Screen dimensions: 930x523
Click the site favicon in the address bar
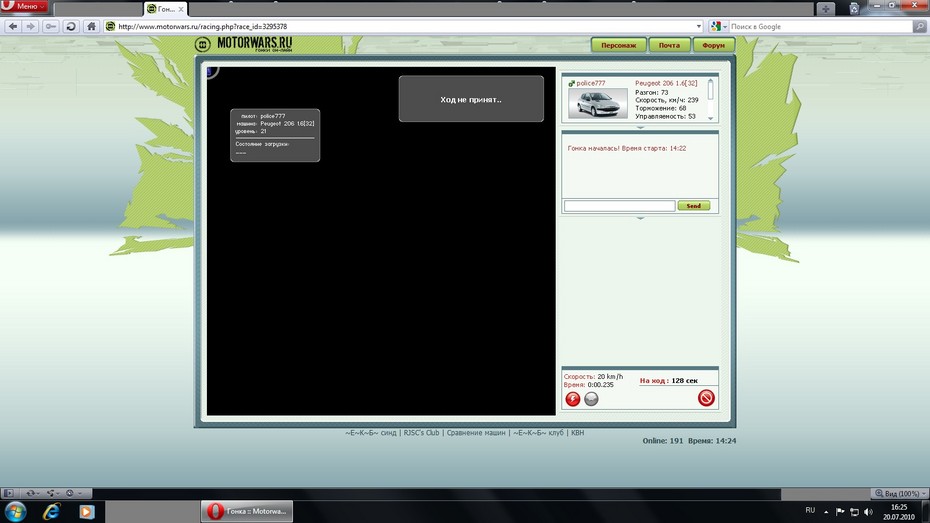[x=110, y=26]
